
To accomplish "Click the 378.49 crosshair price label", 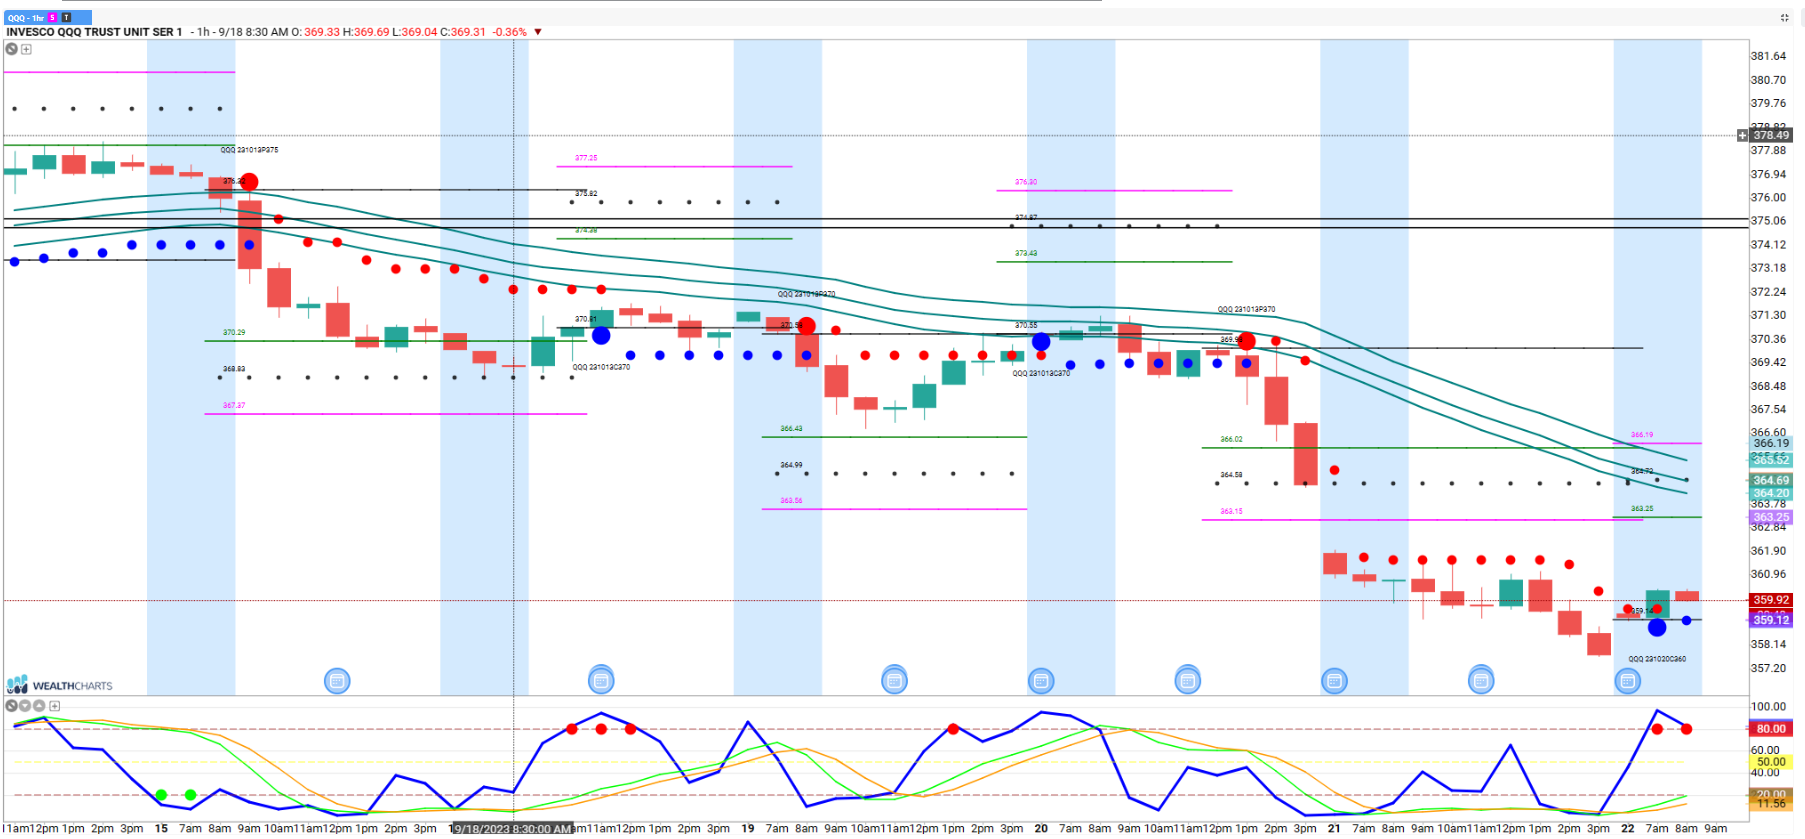I will click(1770, 135).
